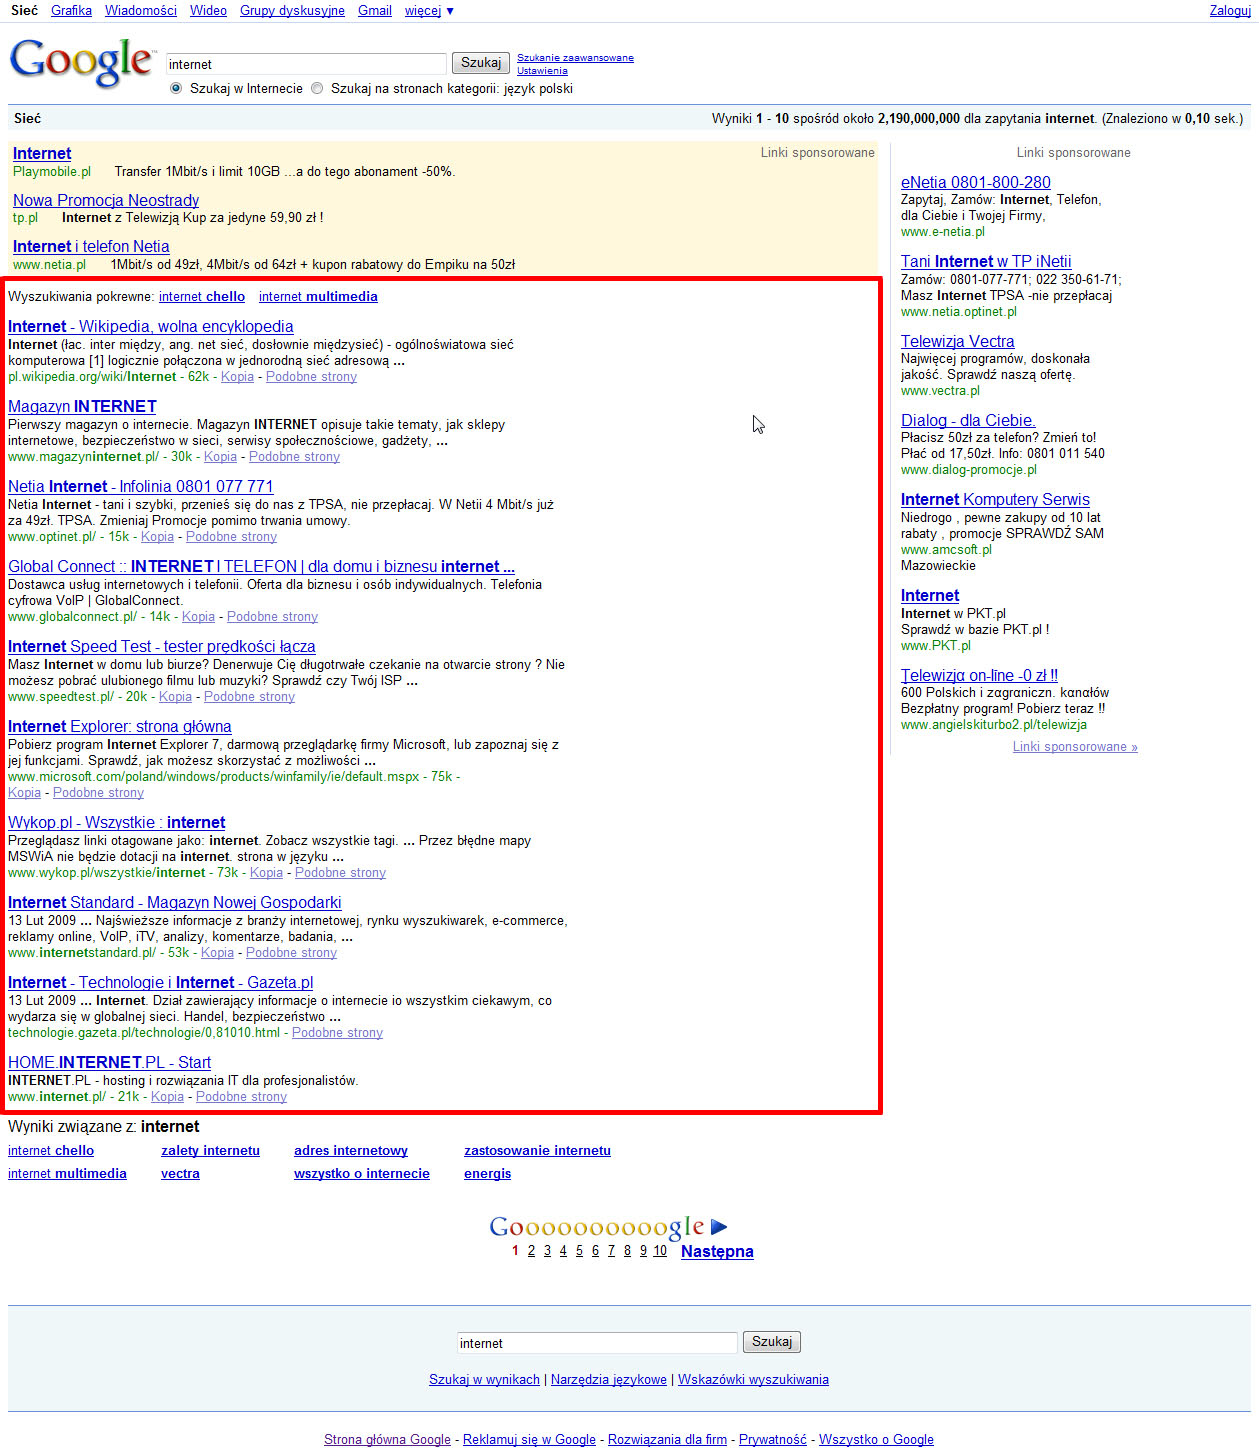Open 'Narzędzia językowe' link
This screenshot has height=1450, width=1259.
click(x=609, y=1379)
